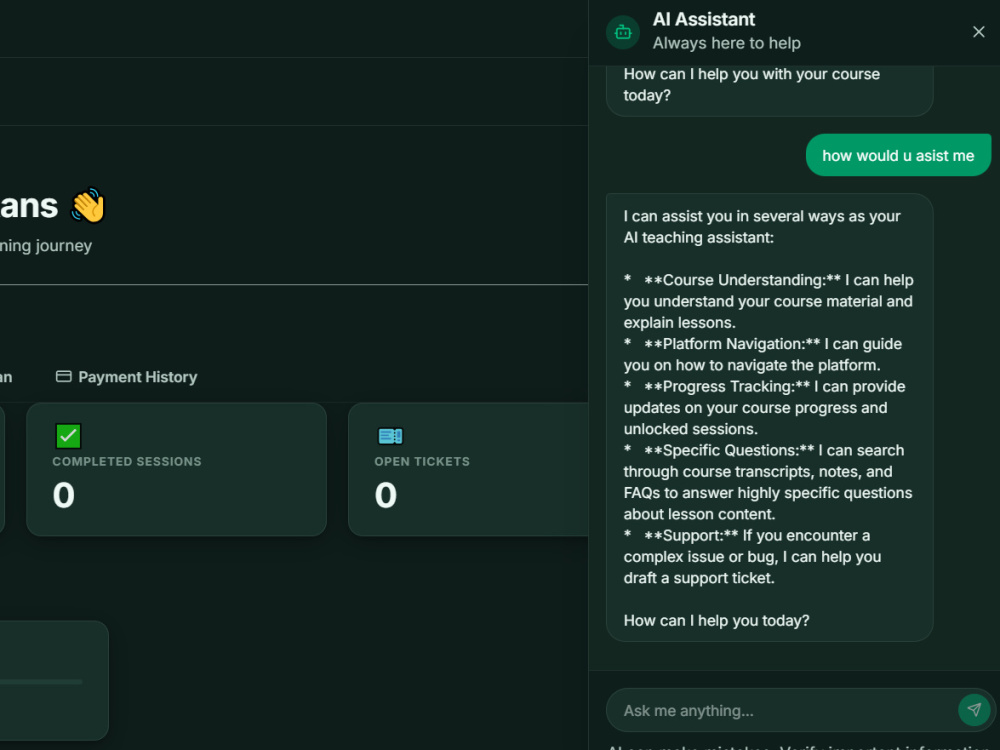Click the 'Course Understanding' bullet in the reply
The height and width of the screenshot is (750, 1000).
click(768, 301)
